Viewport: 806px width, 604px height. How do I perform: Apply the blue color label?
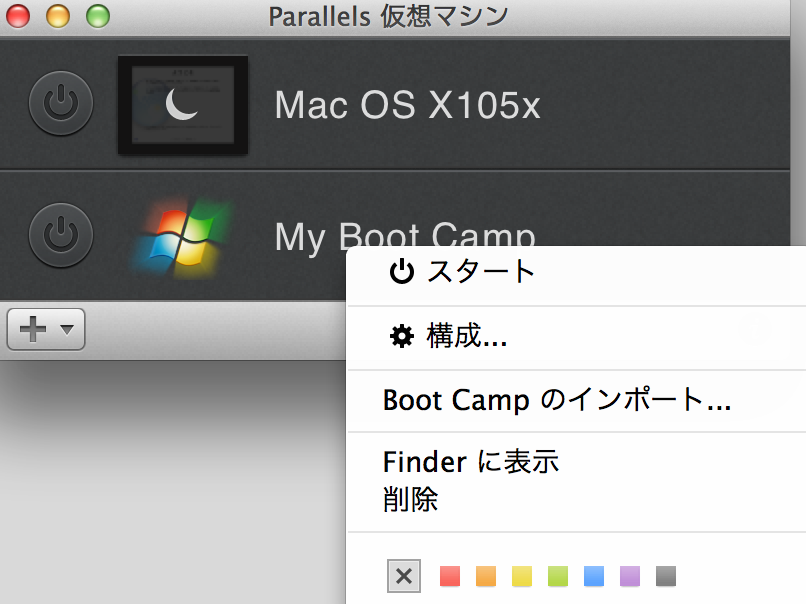(594, 576)
